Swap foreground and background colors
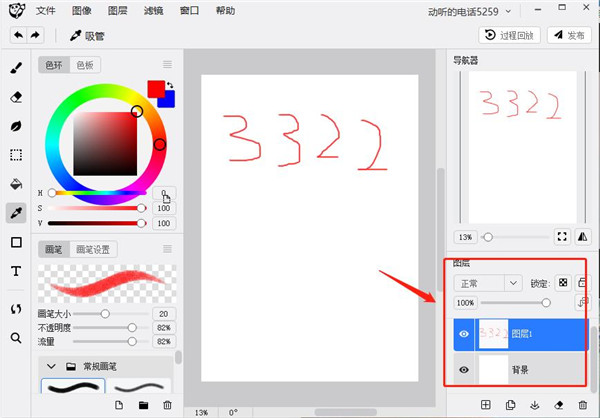This screenshot has width=600, height=418. (170, 85)
